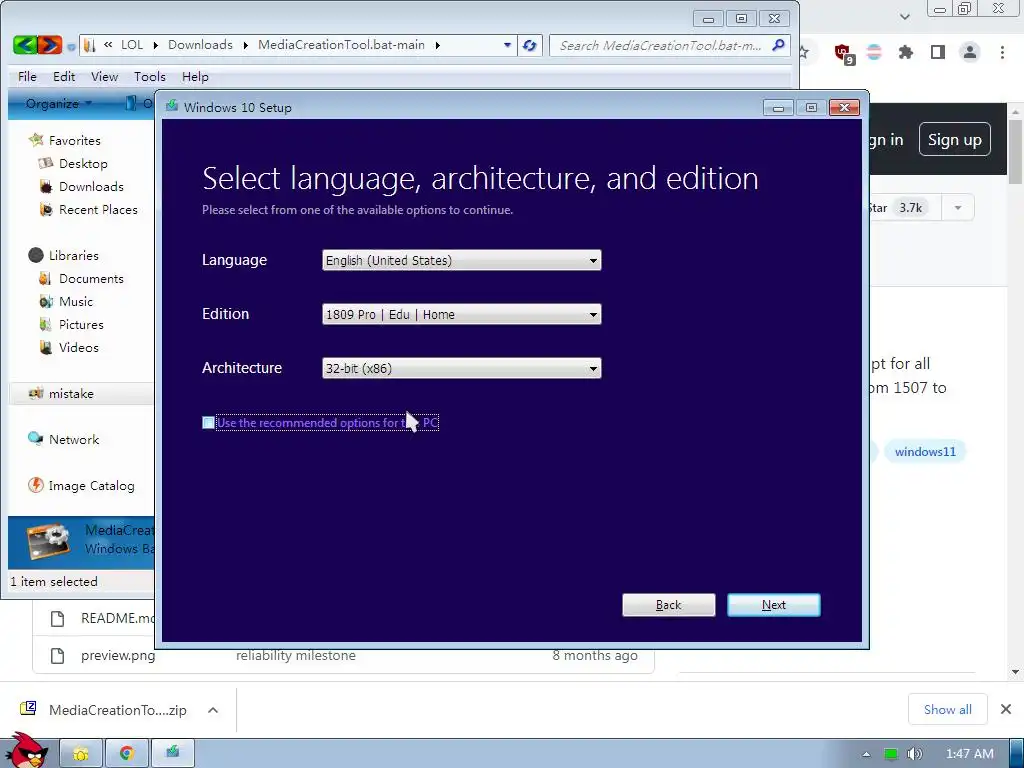This screenshot has width=1024, height=768.
Task: Click the orange Forward arrow in Explorer
Action: [50, 45]
